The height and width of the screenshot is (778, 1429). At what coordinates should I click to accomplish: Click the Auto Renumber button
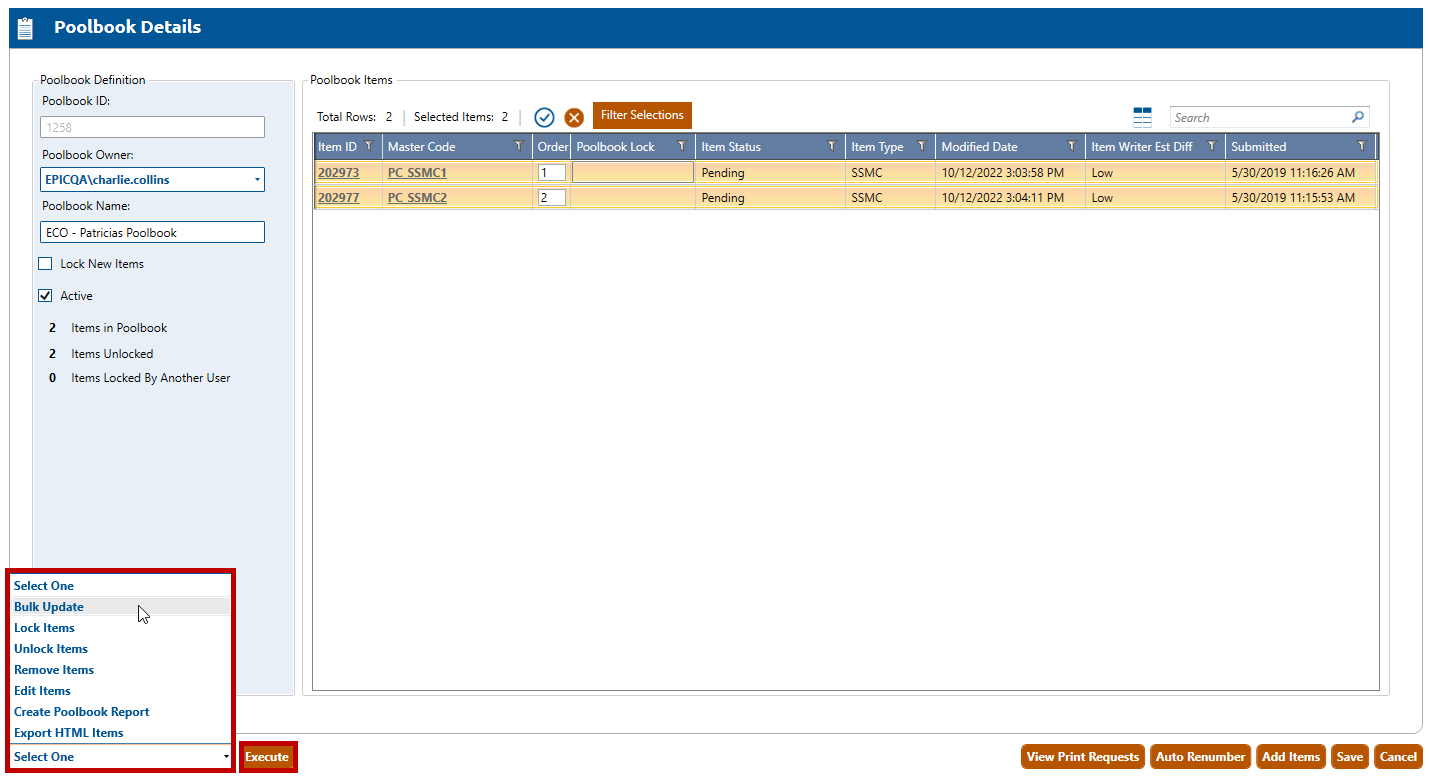tap(1200, 757)
